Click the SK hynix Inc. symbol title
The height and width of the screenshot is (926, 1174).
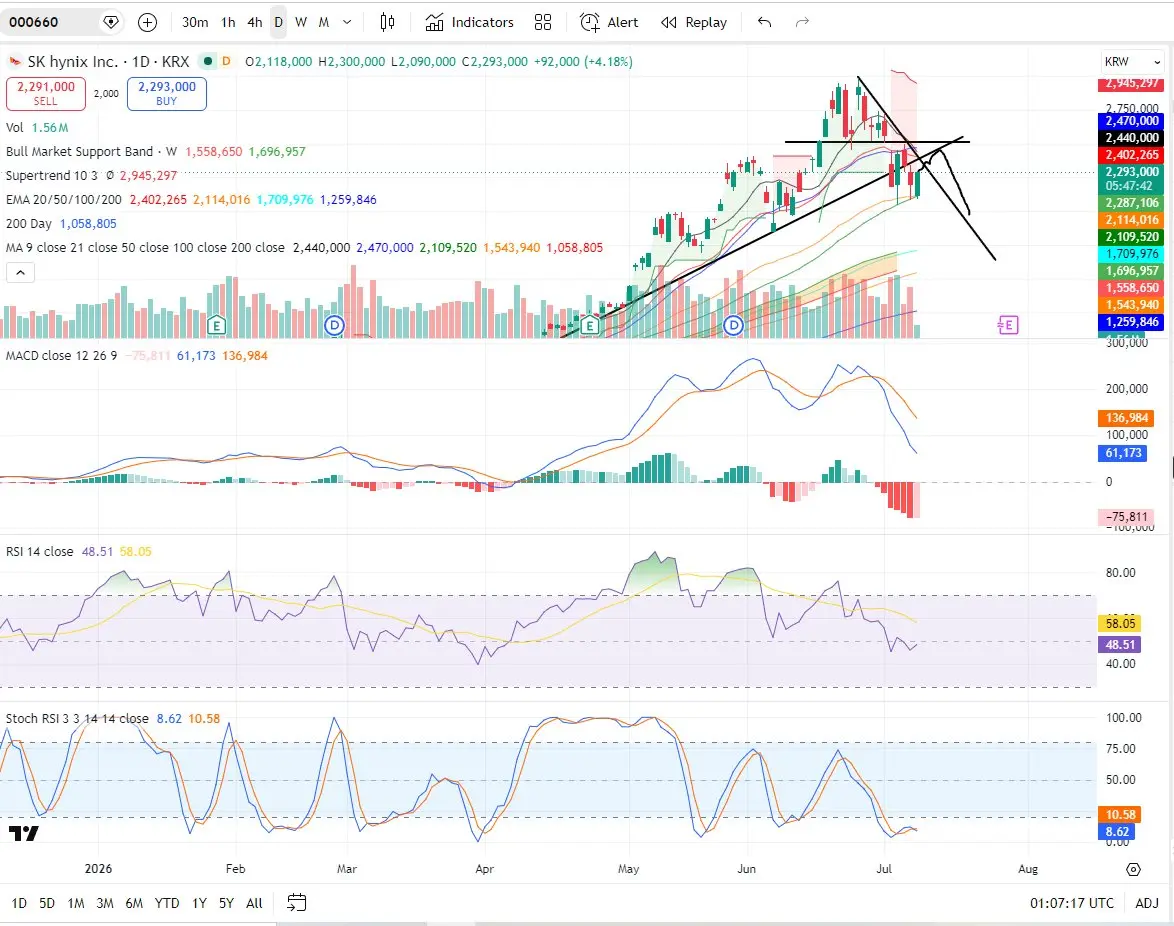pyautogui.click(x=73, y=61)
